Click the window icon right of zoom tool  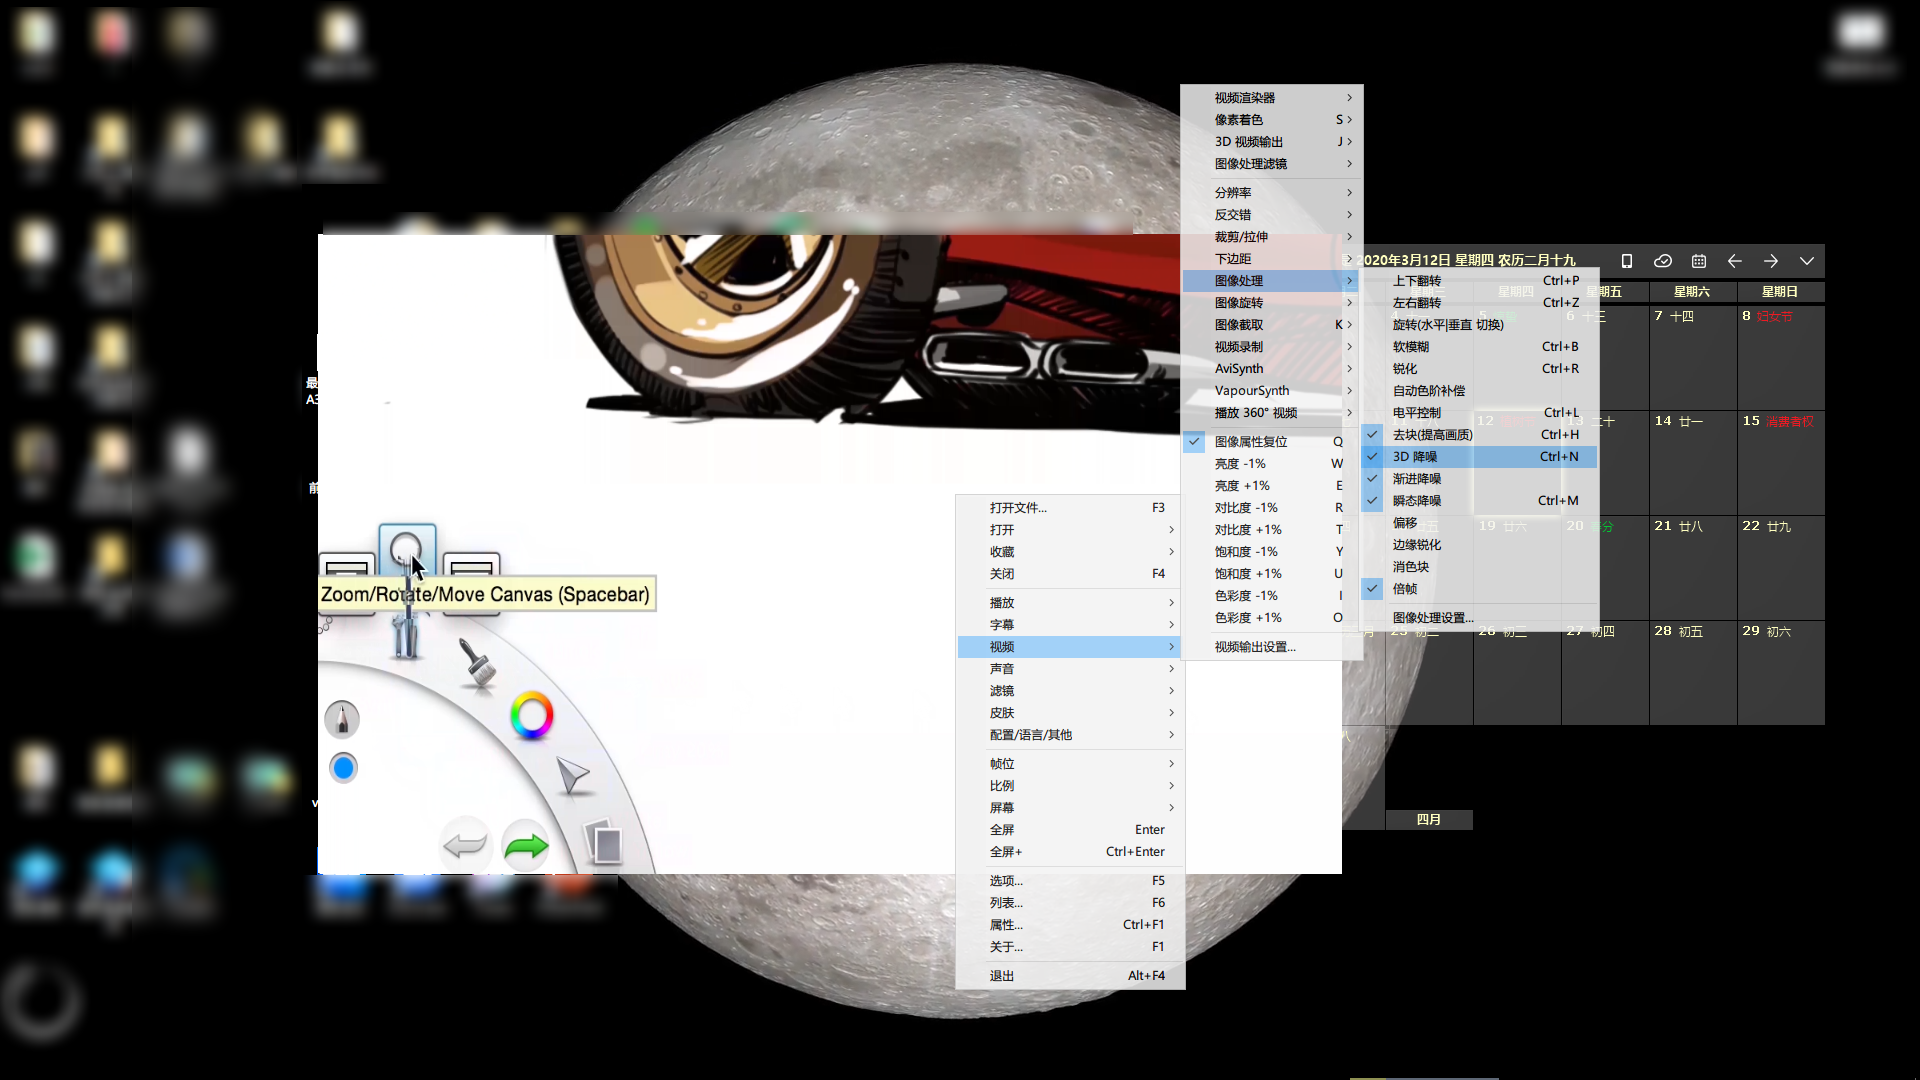(x=471, y=564)
